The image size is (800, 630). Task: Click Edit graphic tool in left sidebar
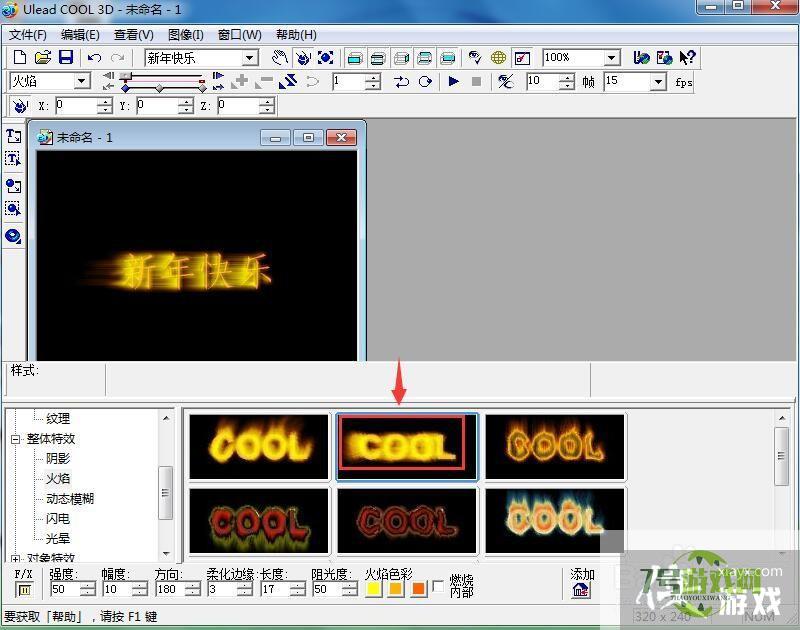14,208
